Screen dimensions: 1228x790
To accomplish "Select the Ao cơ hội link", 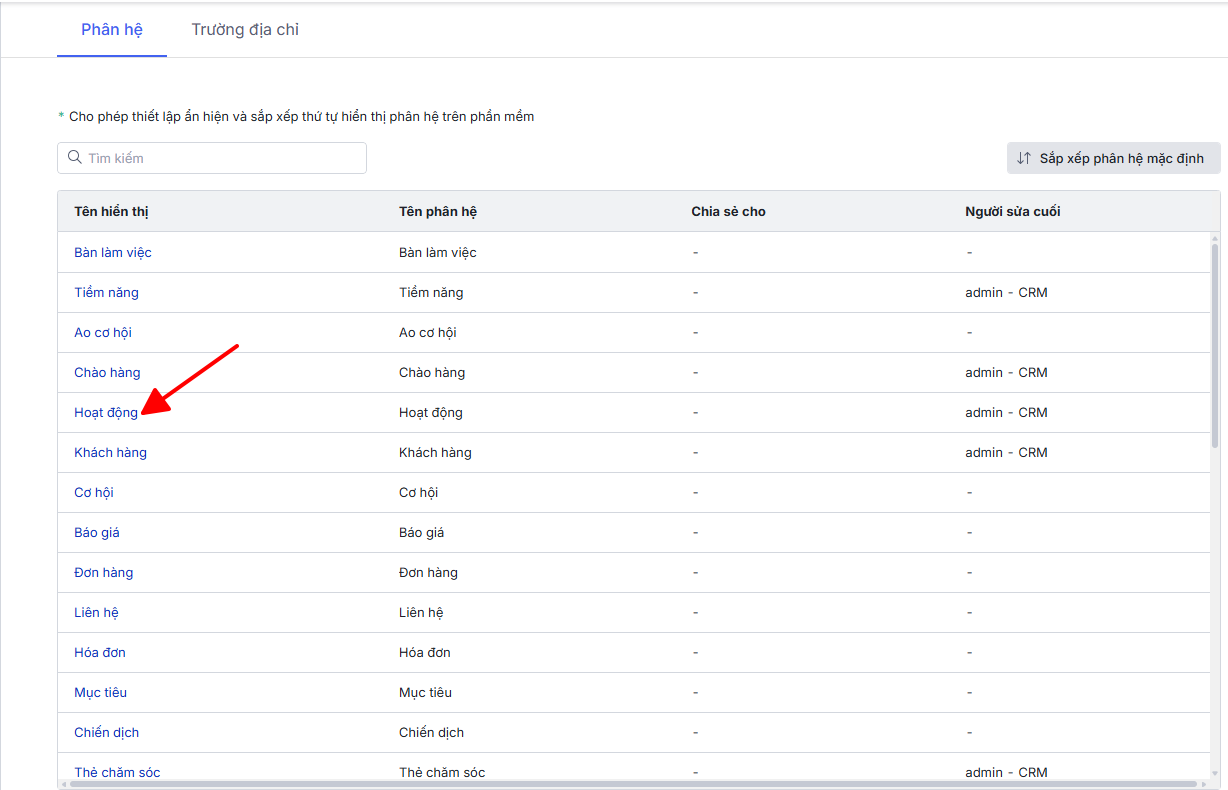I will point(103,332).
